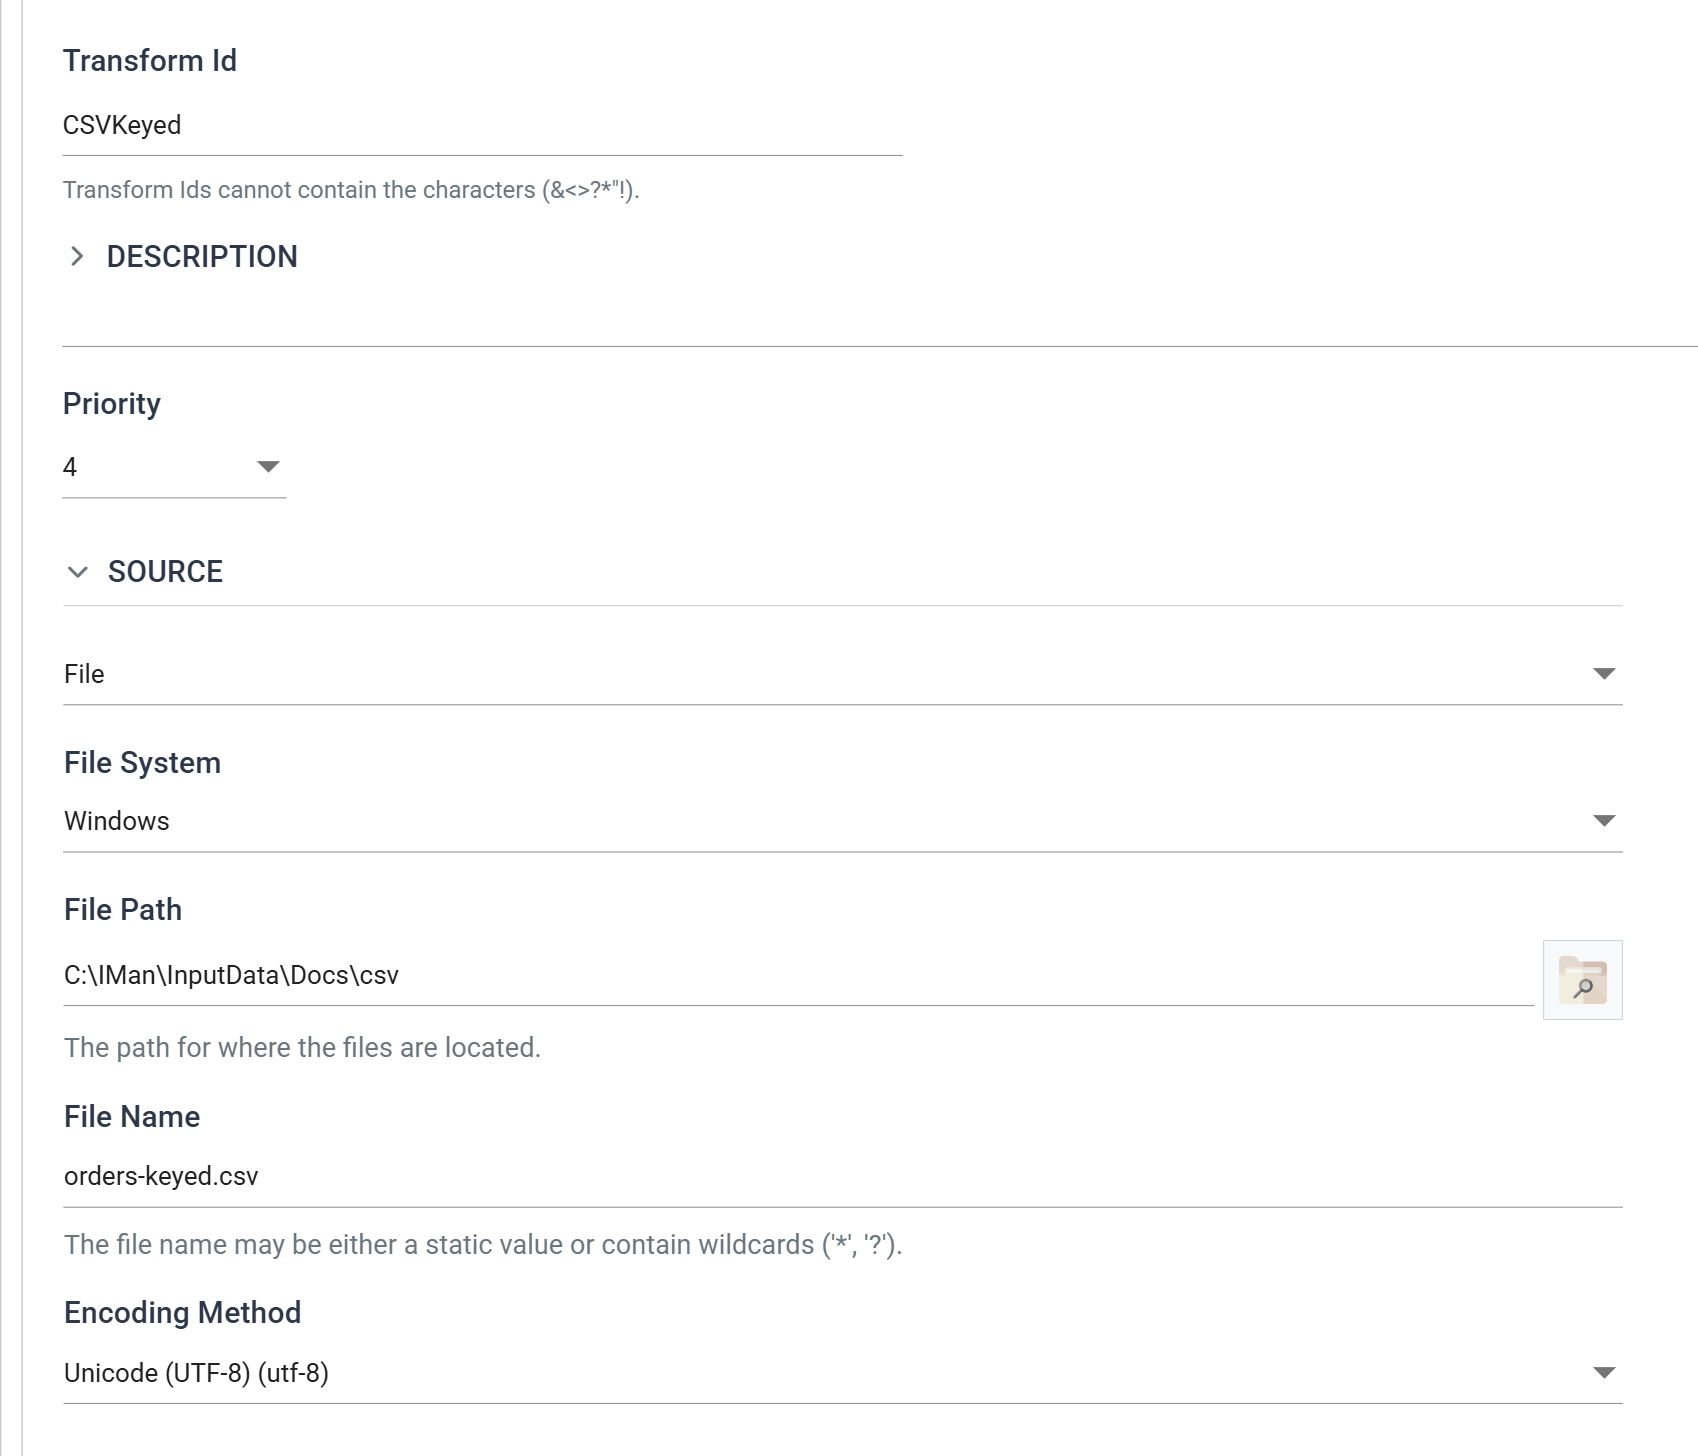Click the Encoding Method label
1698x1456 pixels.
point(182,1313)
